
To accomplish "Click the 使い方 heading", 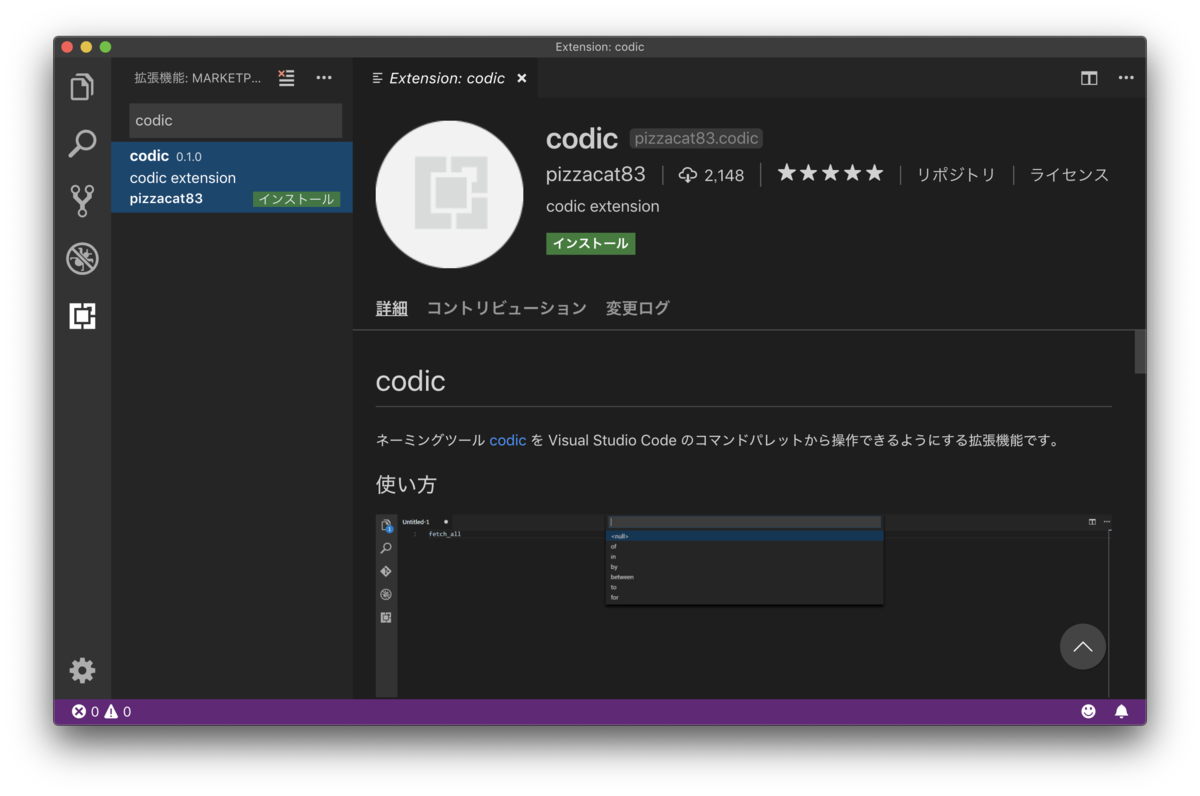I will click(x=406, y=485).
